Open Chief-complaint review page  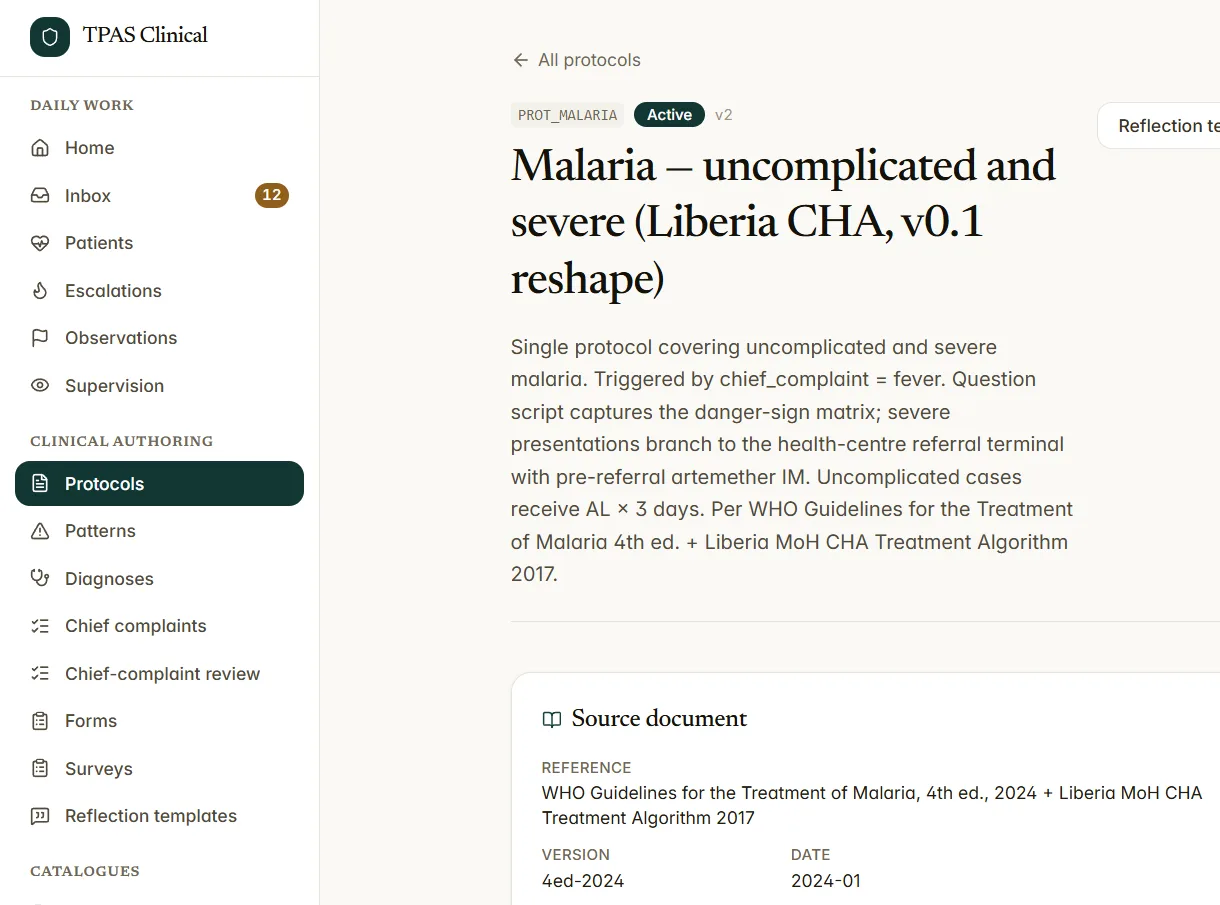[x=160, y=674]
